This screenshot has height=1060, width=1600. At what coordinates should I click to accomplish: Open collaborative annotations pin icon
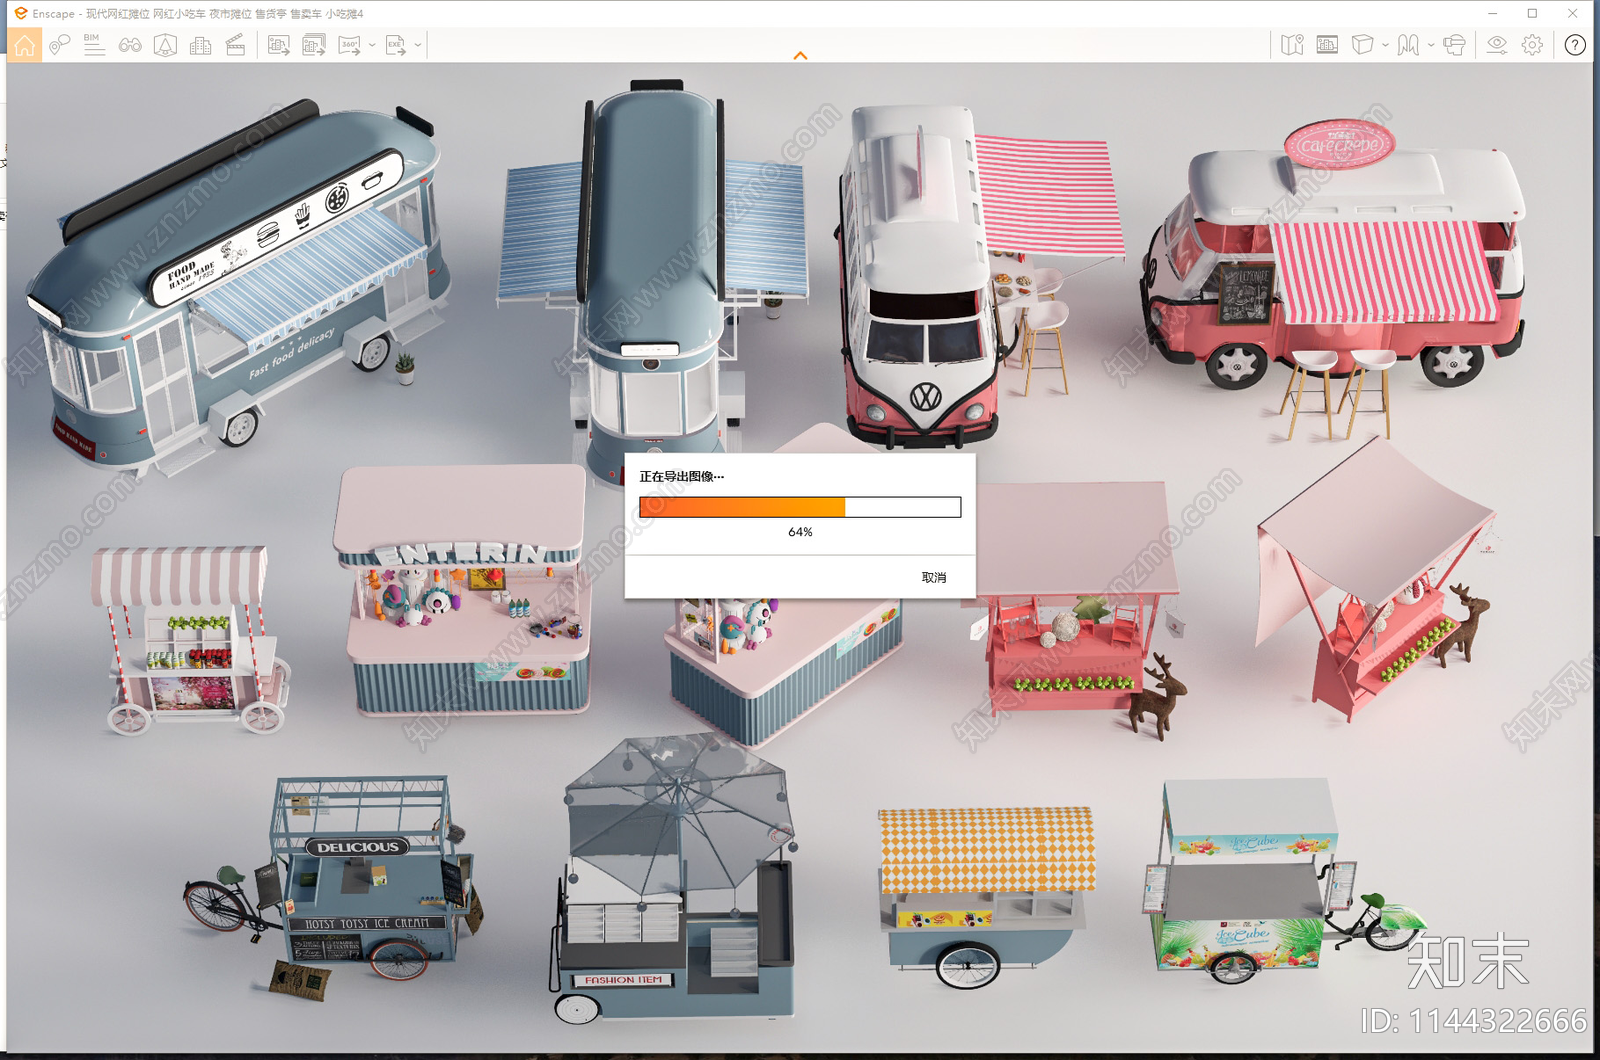(x=59, y=45)
